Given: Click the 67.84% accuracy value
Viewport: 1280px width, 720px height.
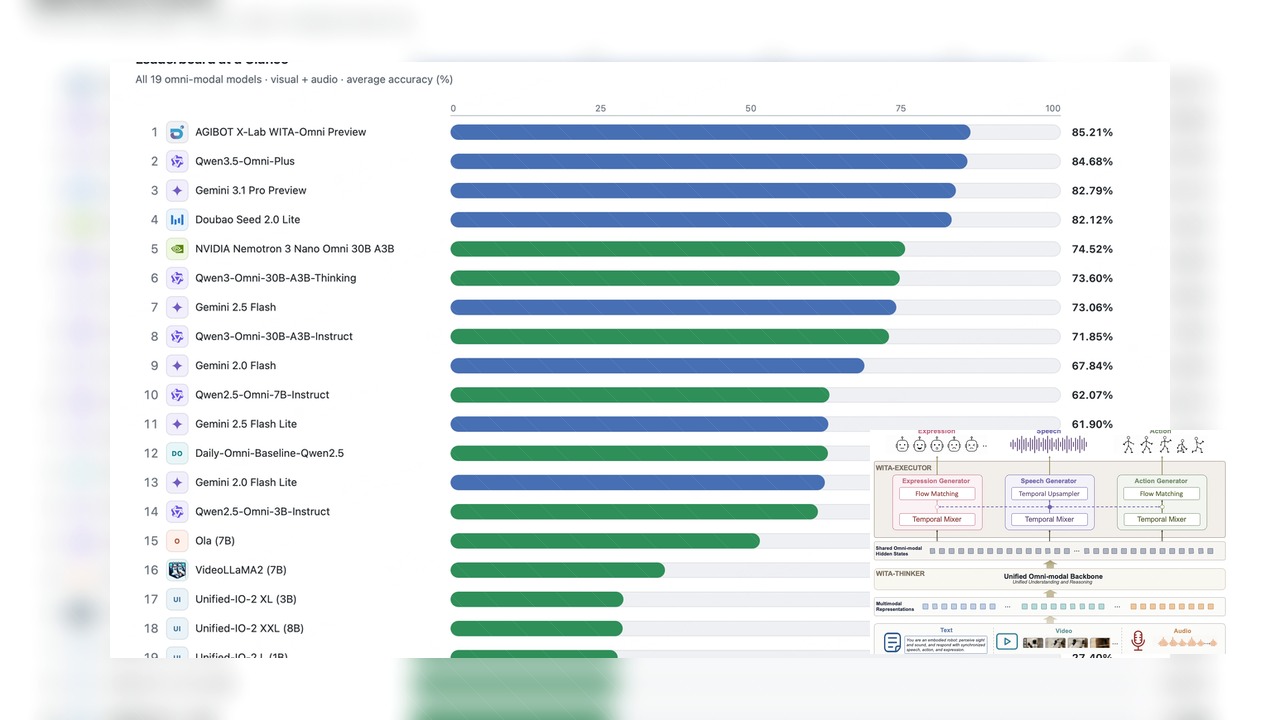Looking at the screenshot, I should (x=1092, y=366).
